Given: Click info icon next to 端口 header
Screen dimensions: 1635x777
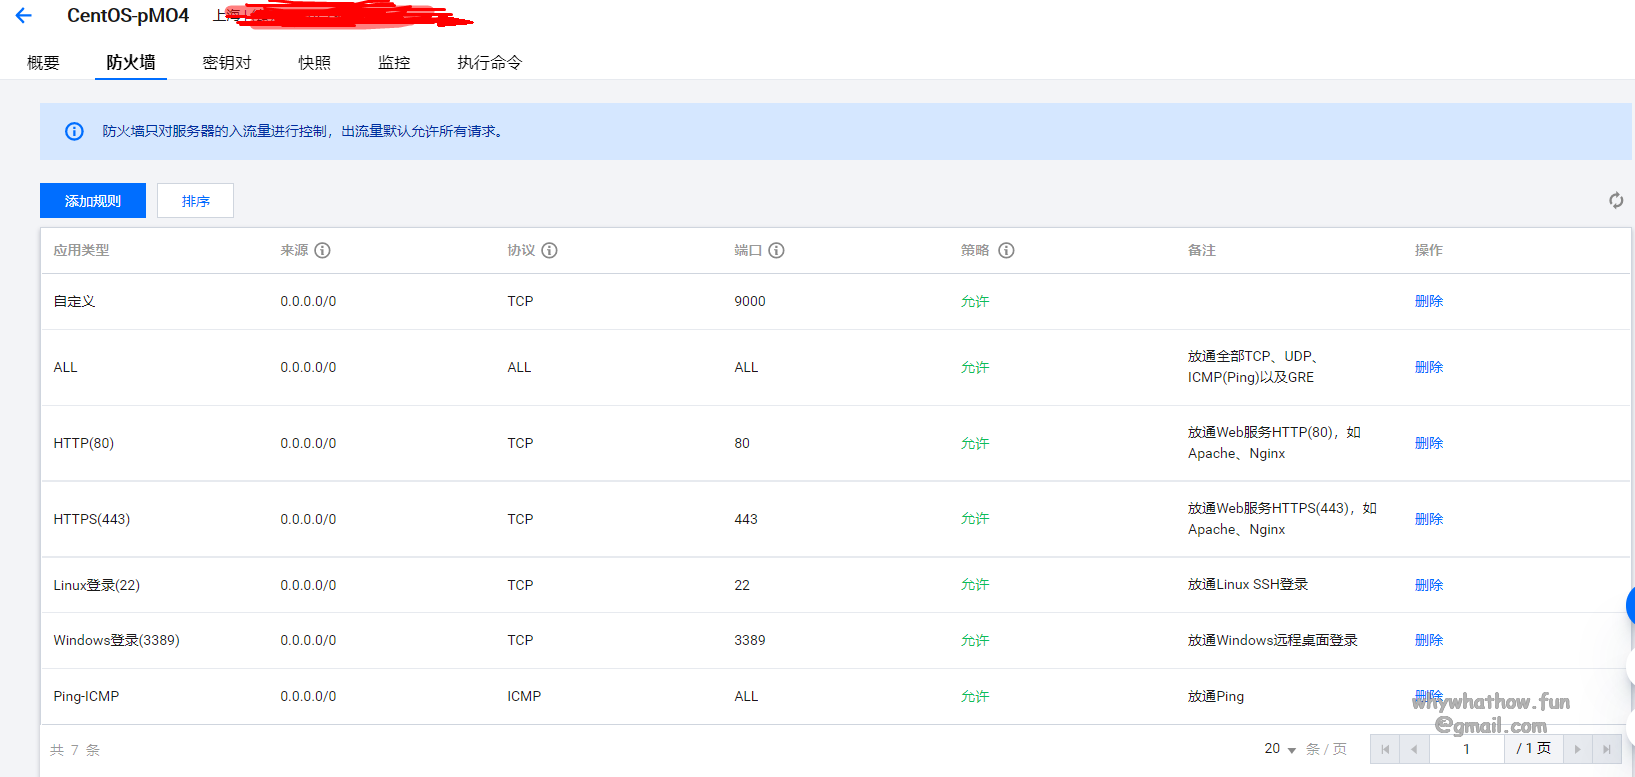Looking at the screenshot, I should pyautogui.click(x=776, y=250).
